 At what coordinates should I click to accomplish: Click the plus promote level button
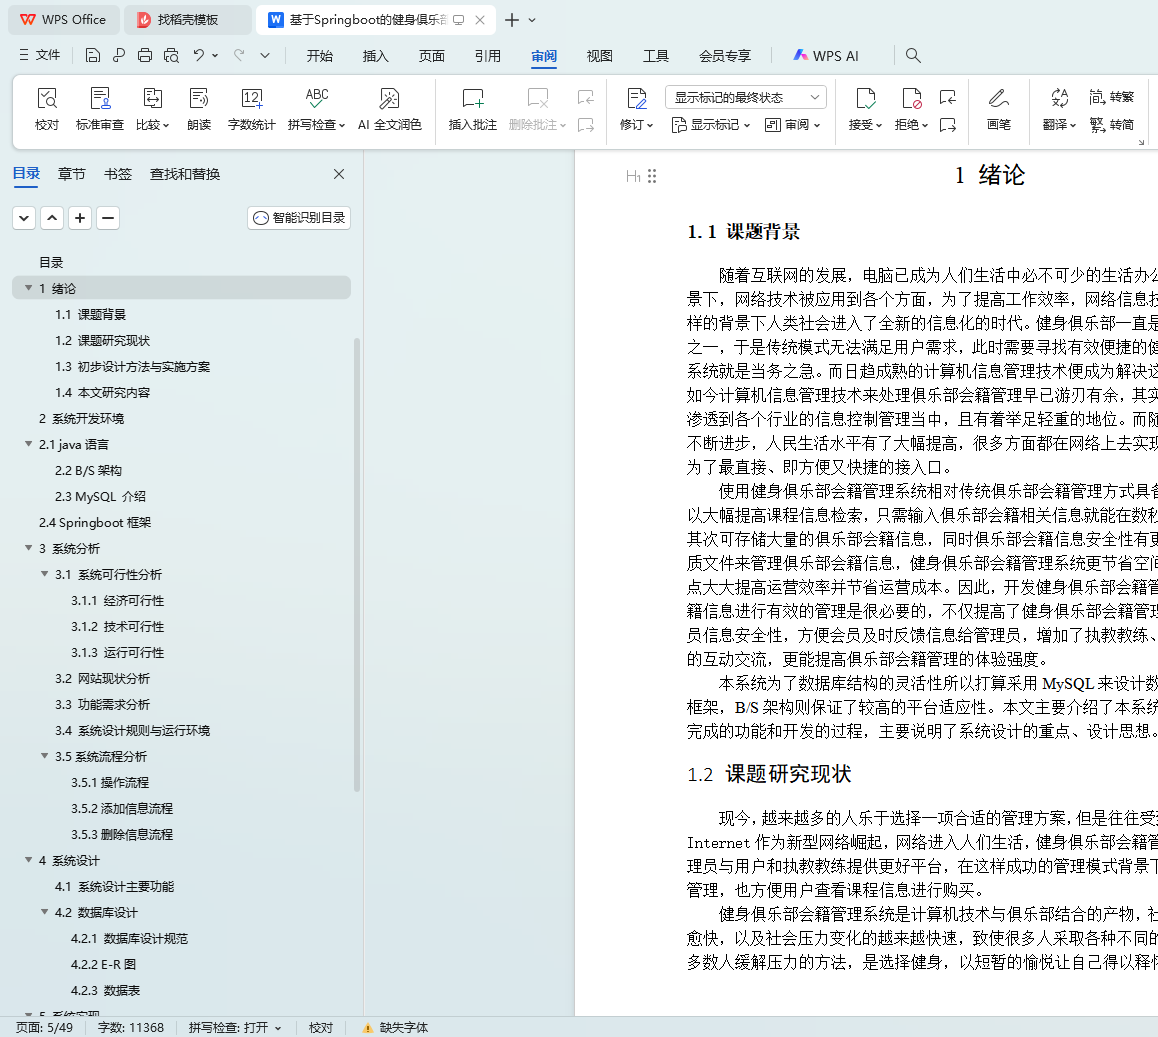[80, 218]
